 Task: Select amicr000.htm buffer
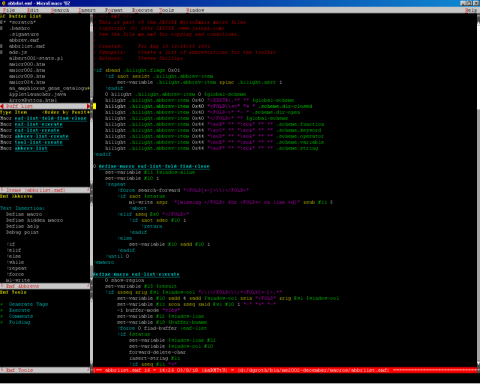pyautogui.click(x=27, y=64)
